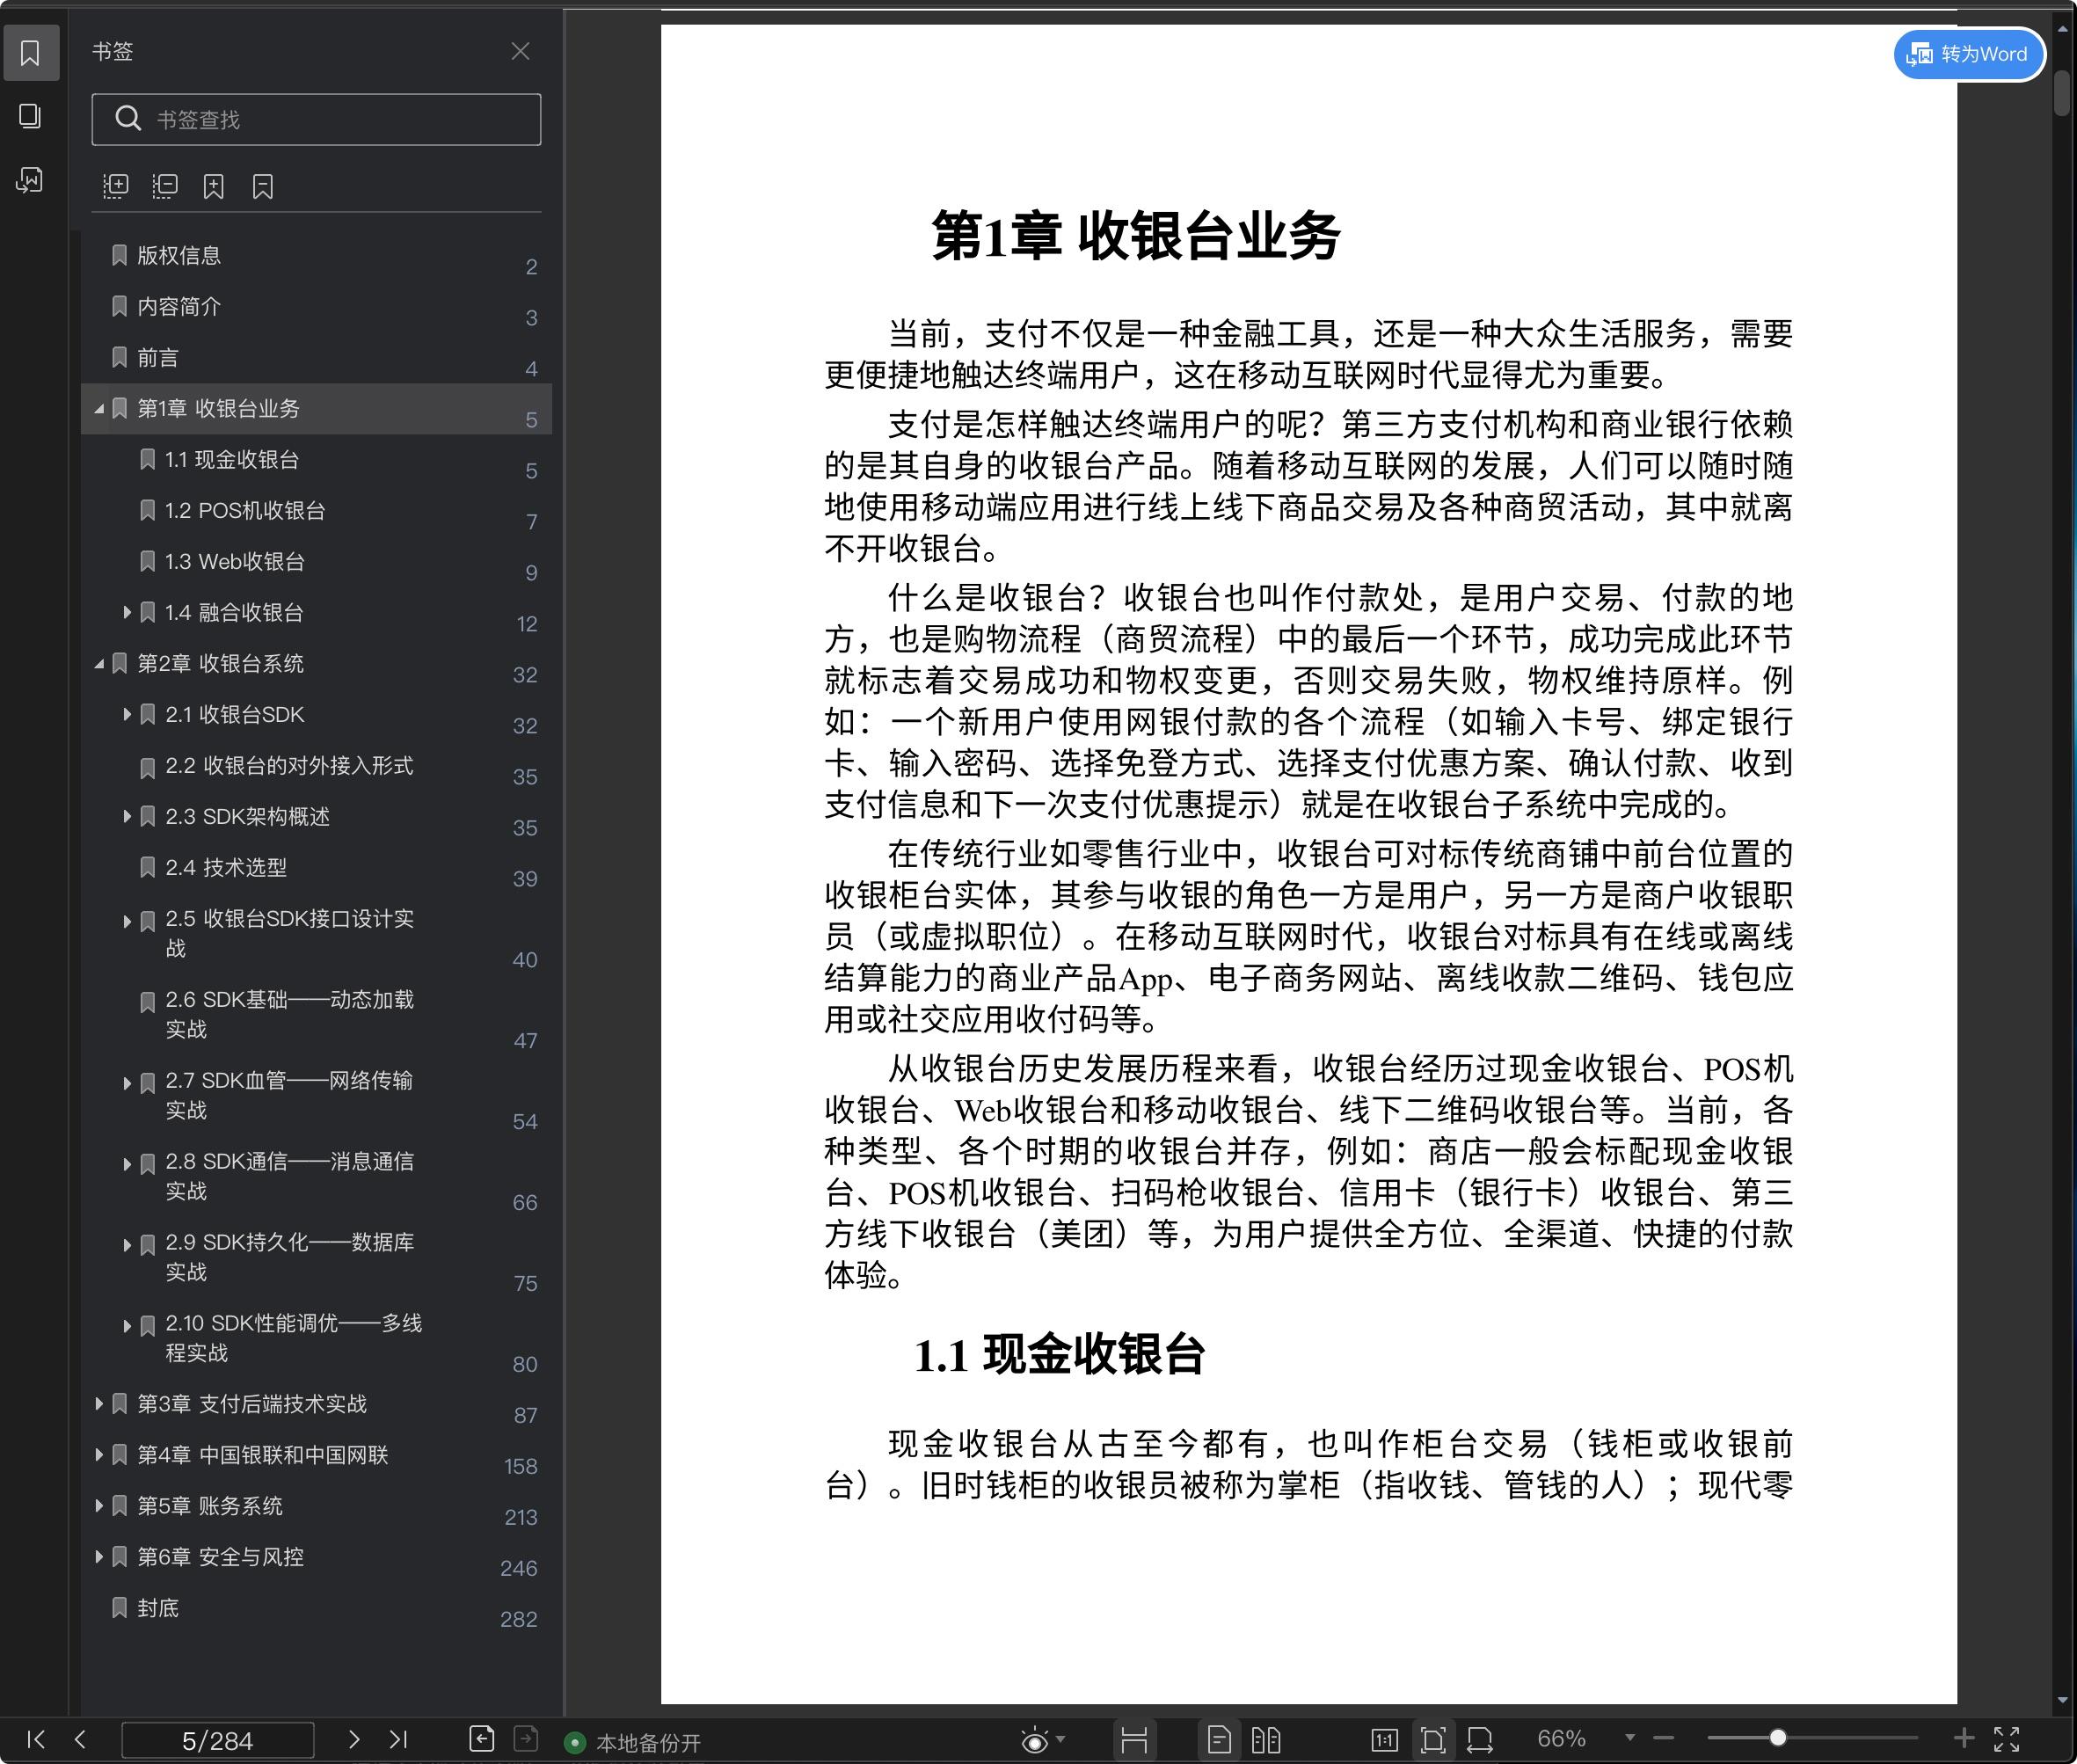Expand the 1.4 融合收银台 bookmark
Screen dimensions: 2077x1764
click(127, 612)
